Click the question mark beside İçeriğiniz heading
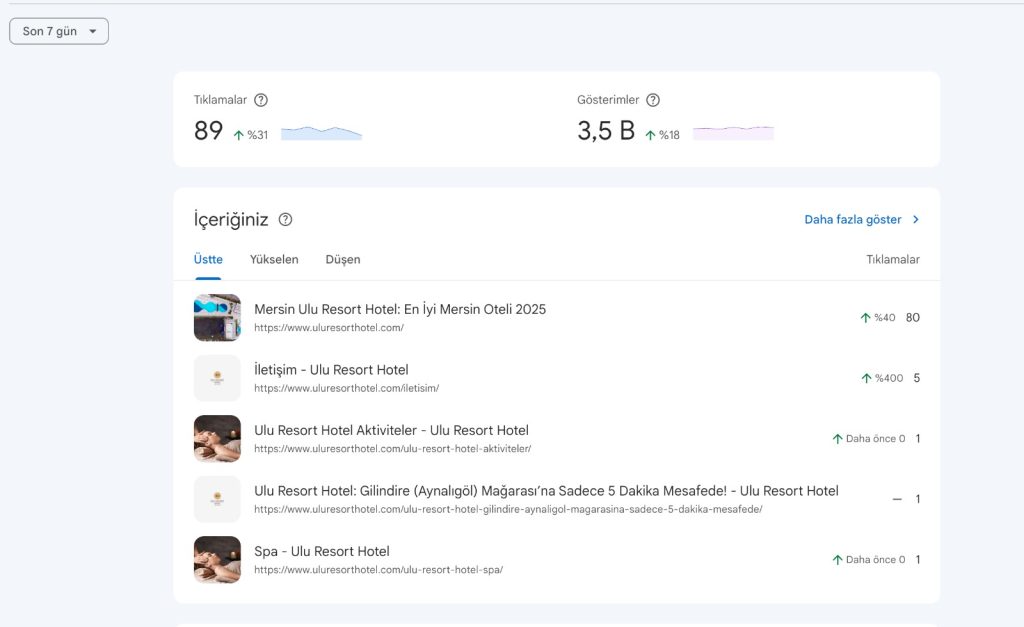The width and height of the screenshot is (1024, 627). [285, 220]
